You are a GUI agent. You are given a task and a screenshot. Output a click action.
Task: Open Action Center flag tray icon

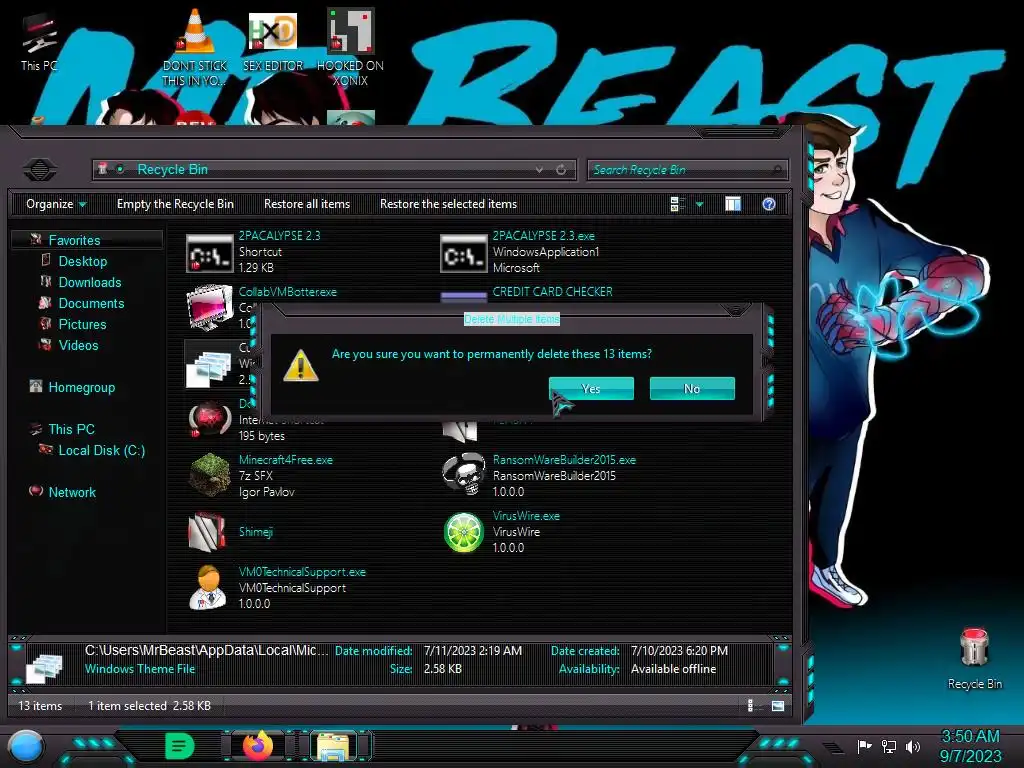point(864,746)
